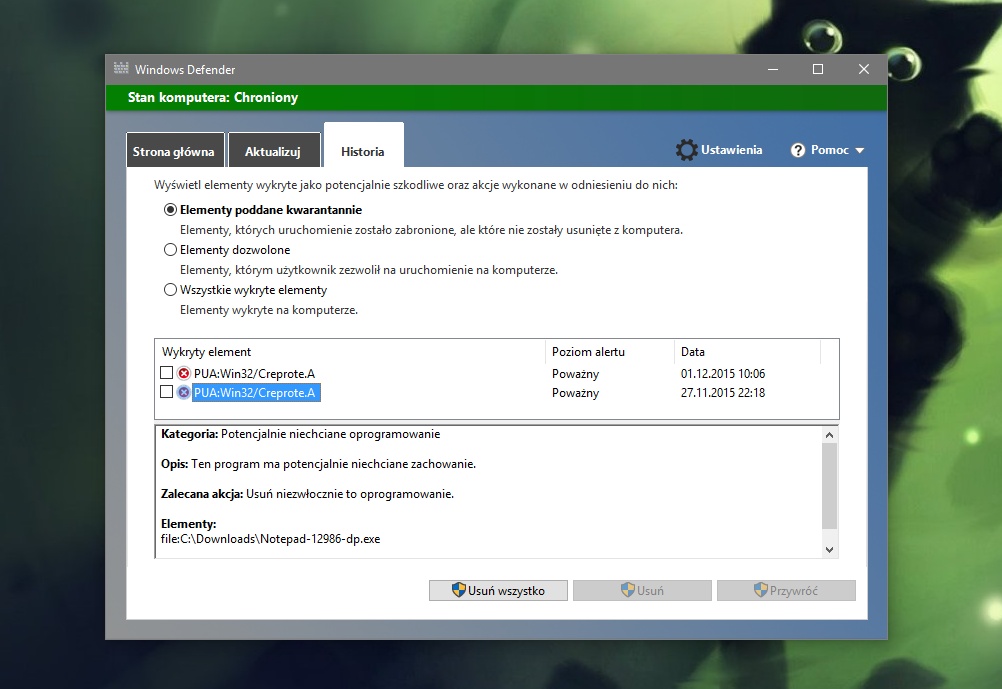Click the Windows Defender title bar icon
The height and width of the screenshot is (689, 1002).
121,68
